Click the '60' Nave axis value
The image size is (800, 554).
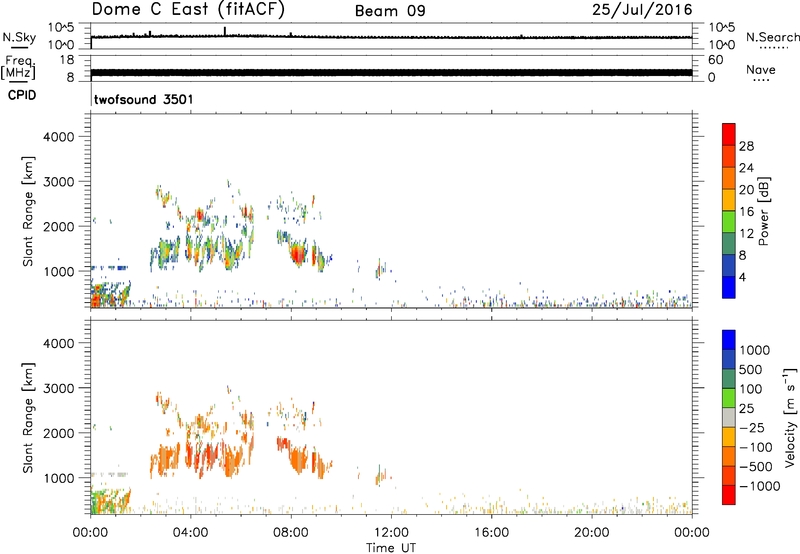(x=716, y=60)
